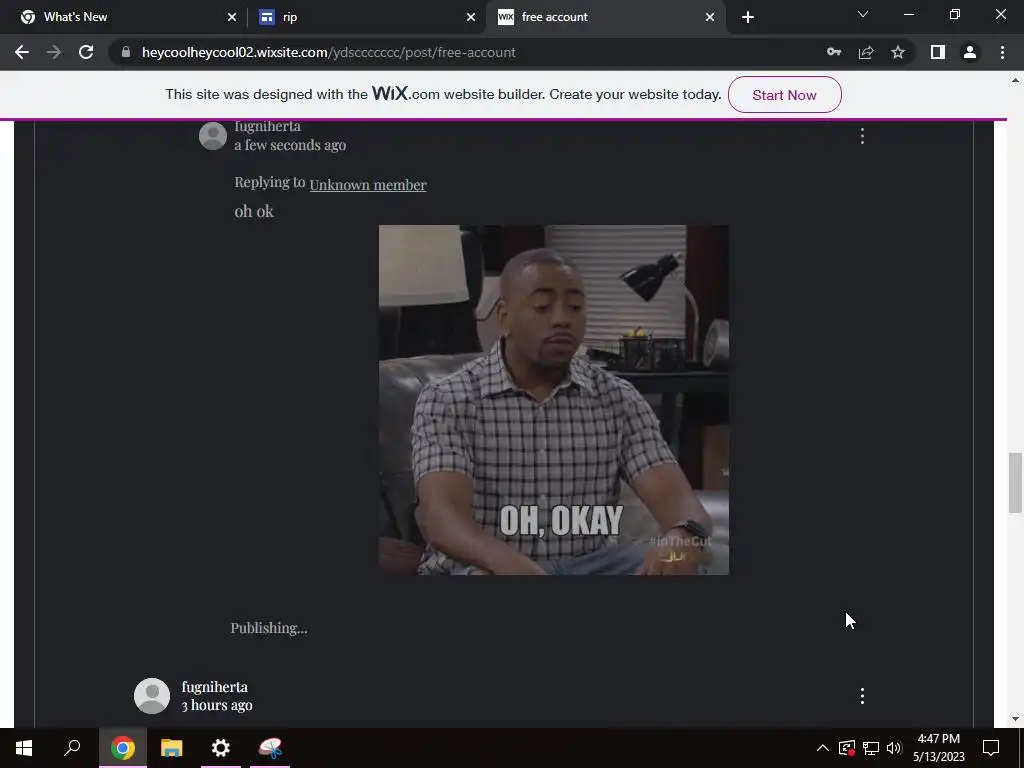Switch to What's New tab
Viewport: 1024px width, 768px height.
point(124,17)
